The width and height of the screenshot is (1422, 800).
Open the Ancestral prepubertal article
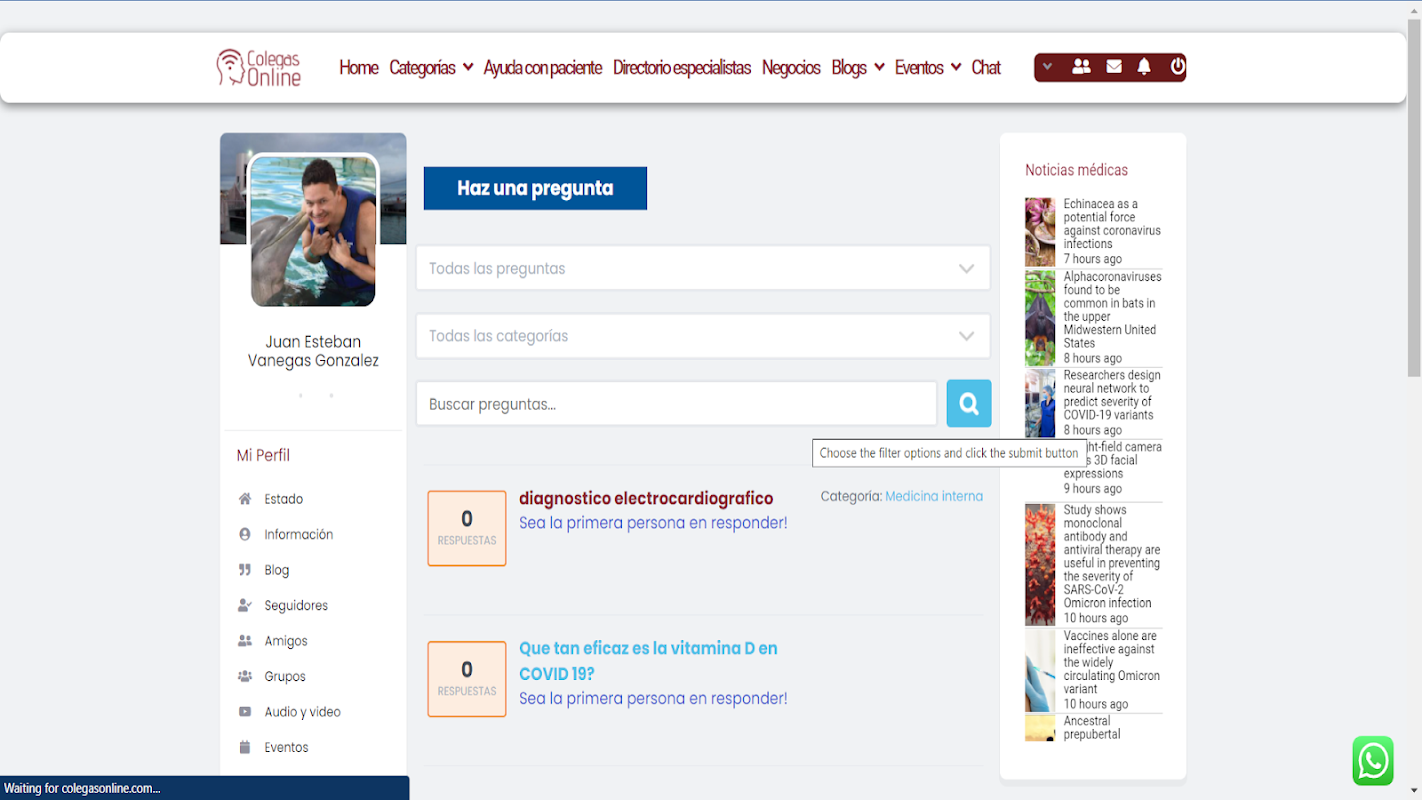coord(1092,727)
